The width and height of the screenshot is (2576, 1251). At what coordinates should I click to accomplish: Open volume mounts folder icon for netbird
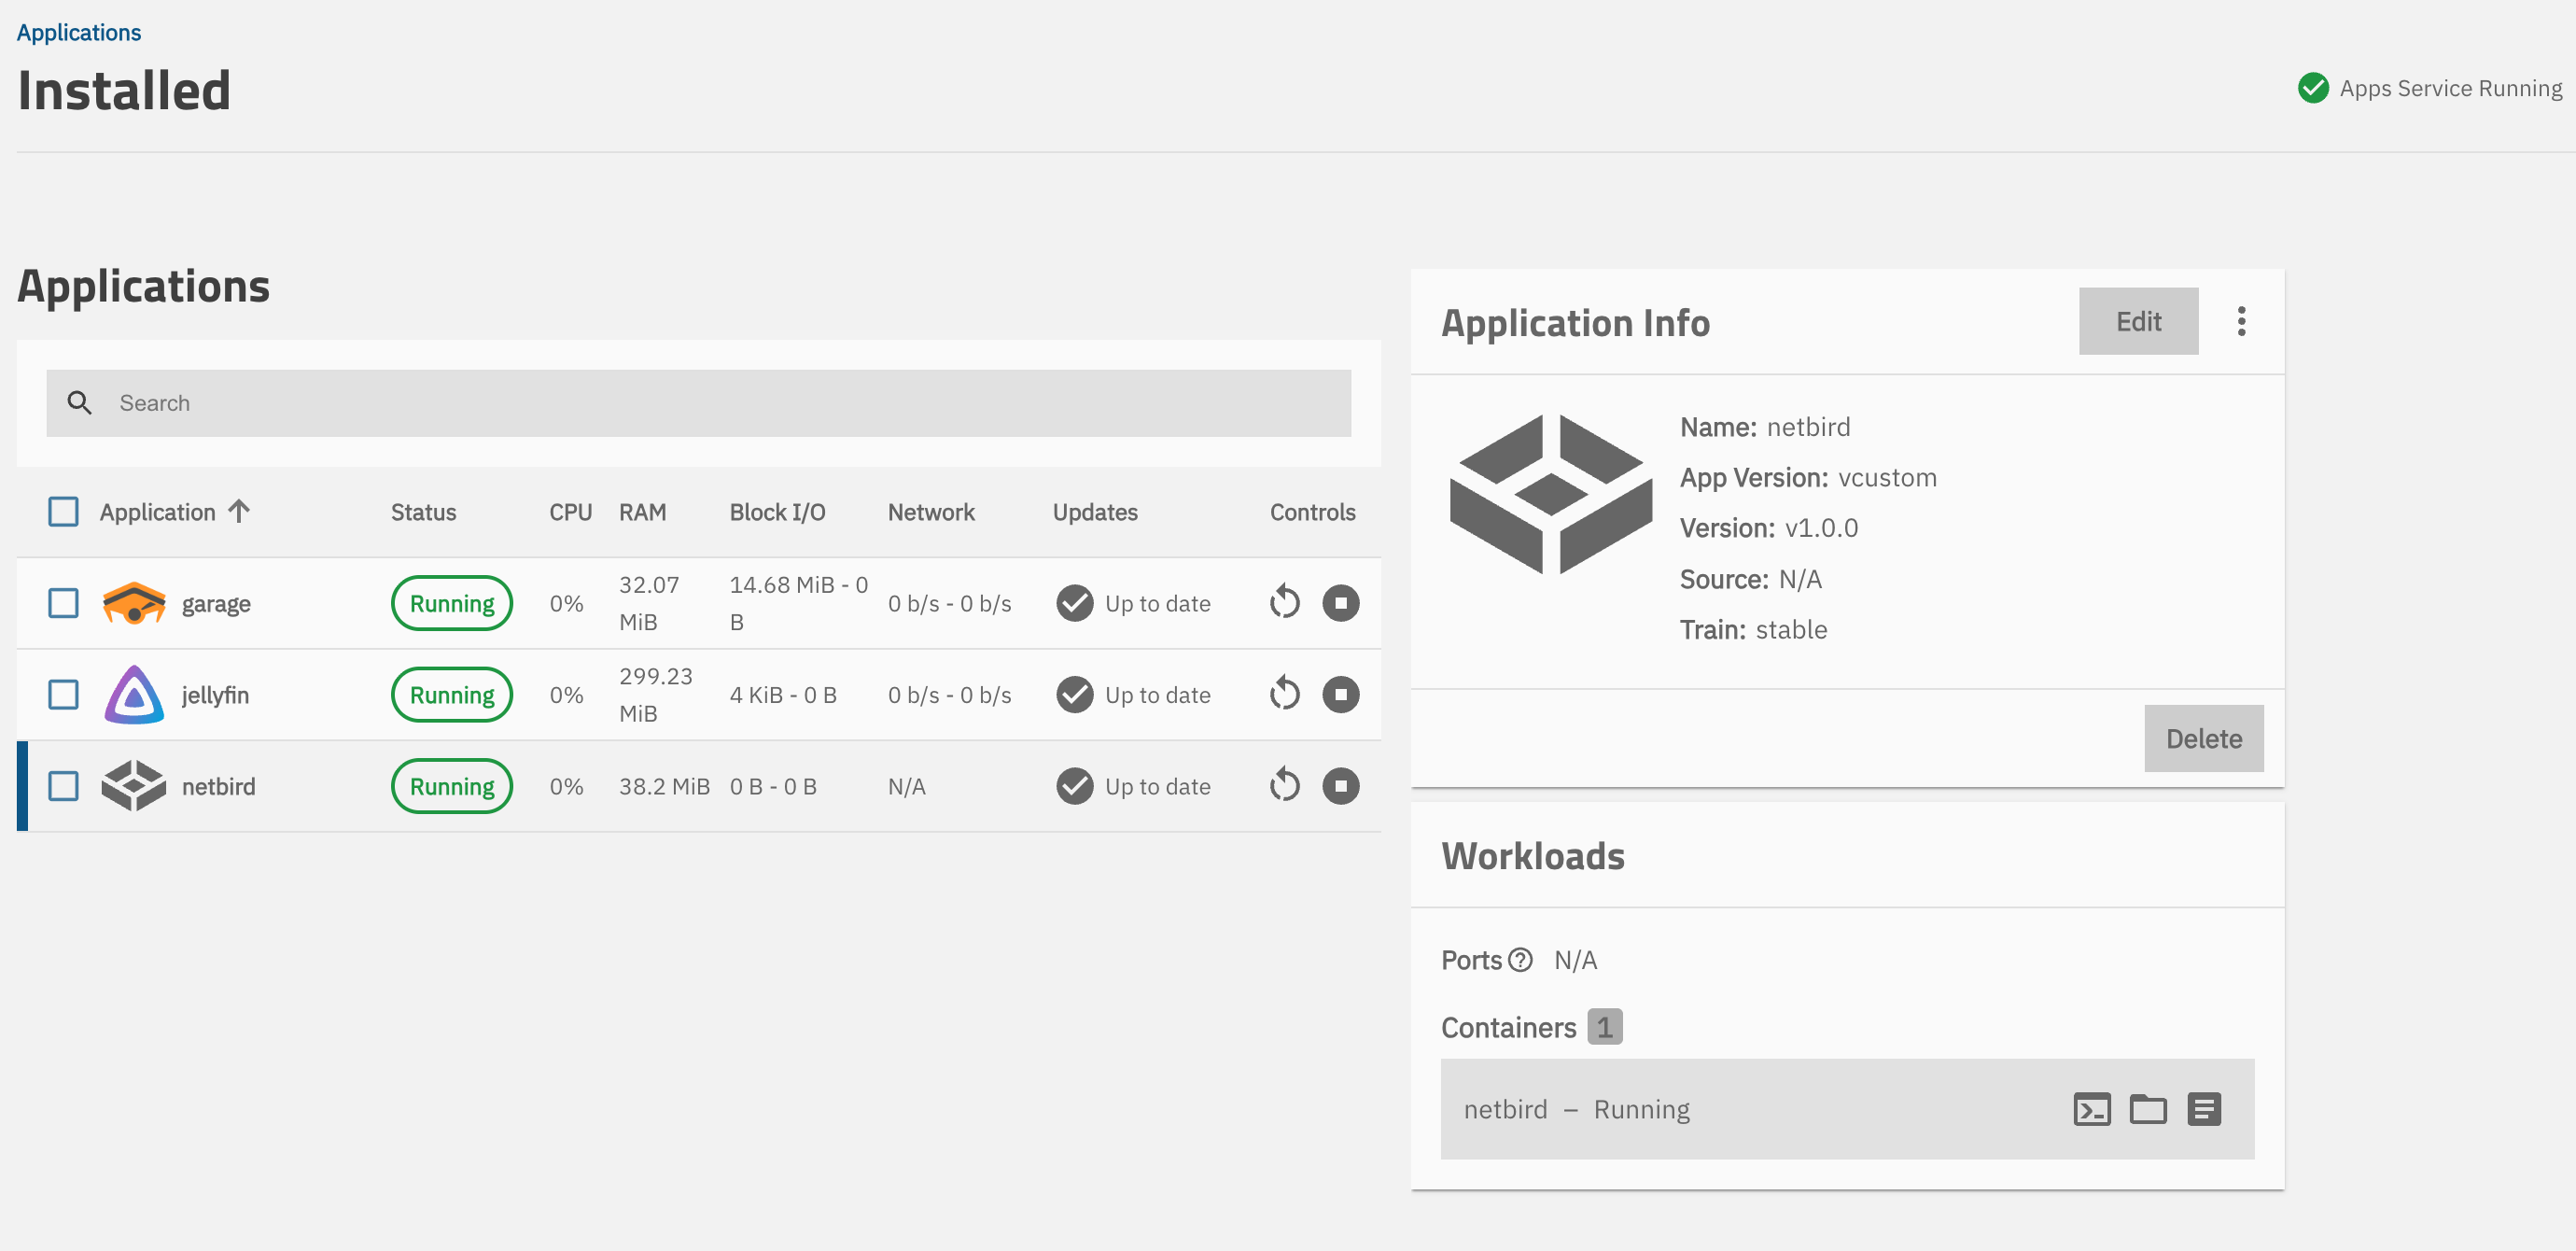coord(2147,1109)
